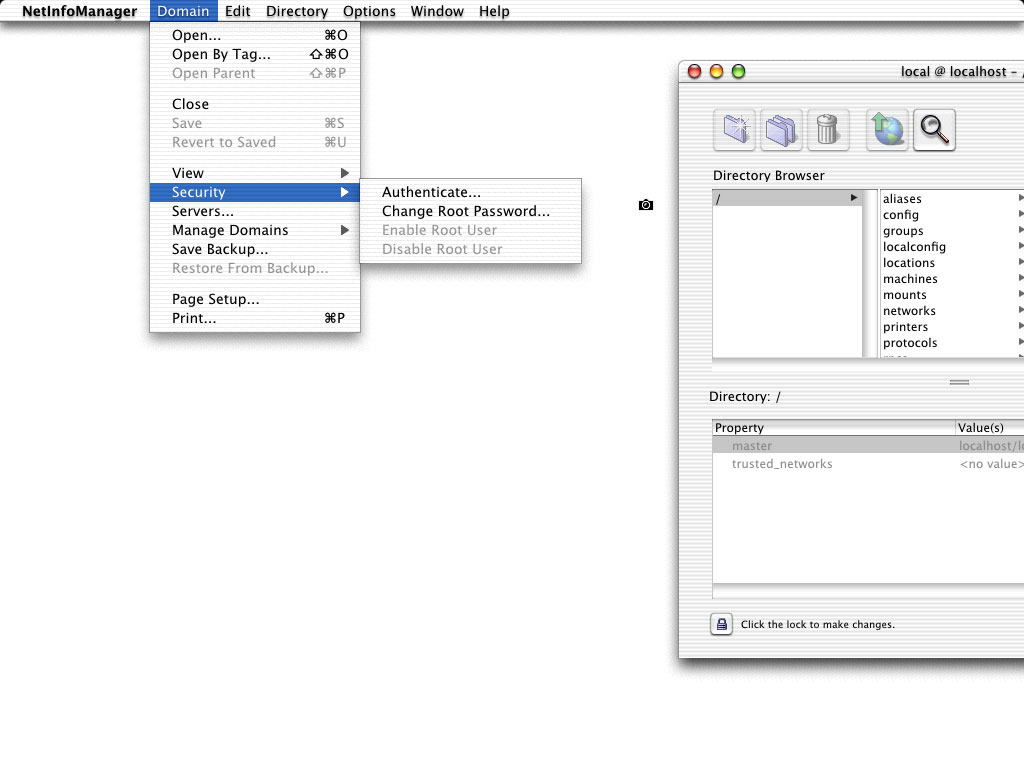This screenshot has width=1024, height=768.
Task: Expand the Manage Domains submenu
Action: [x=255, y=230]
